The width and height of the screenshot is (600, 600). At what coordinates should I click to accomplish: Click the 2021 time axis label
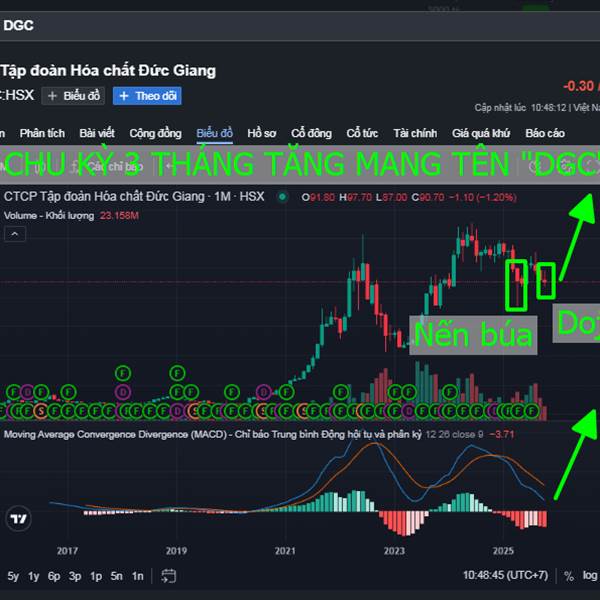click(x=285, y=551)
